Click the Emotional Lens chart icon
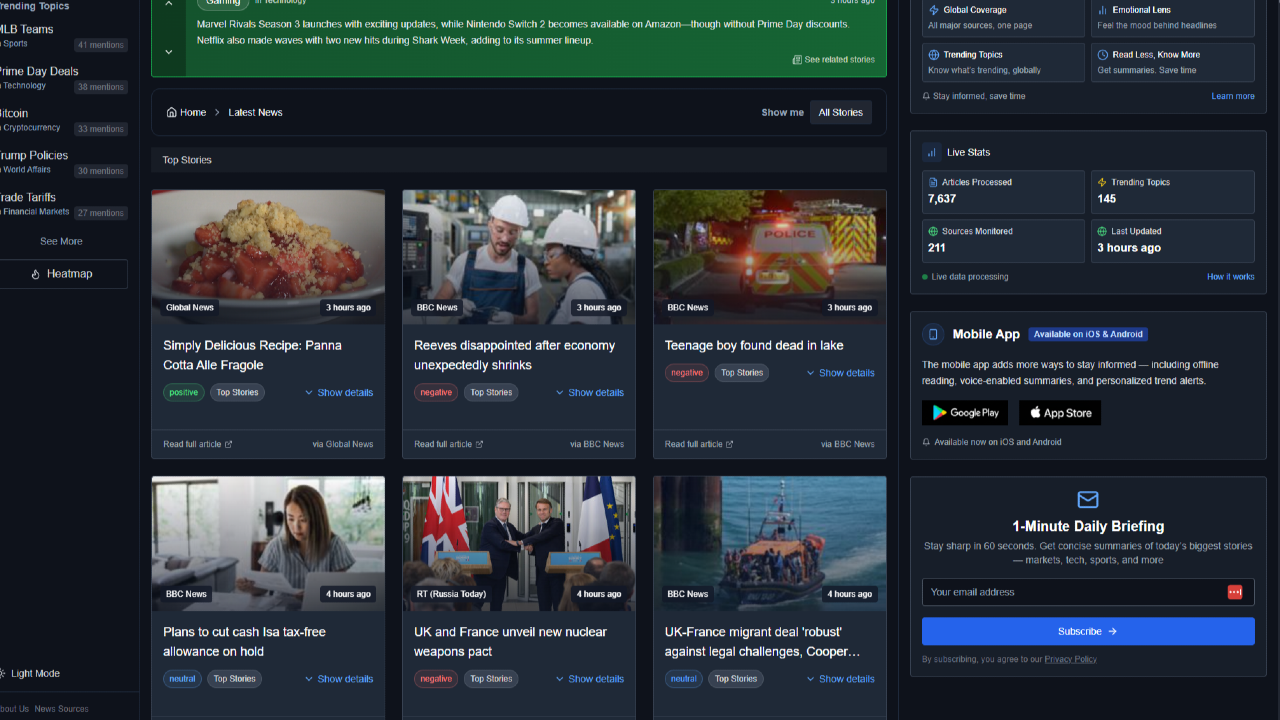Image resolution: width=1280 pixels, height=720 pixels. [x=1103, y=10]
